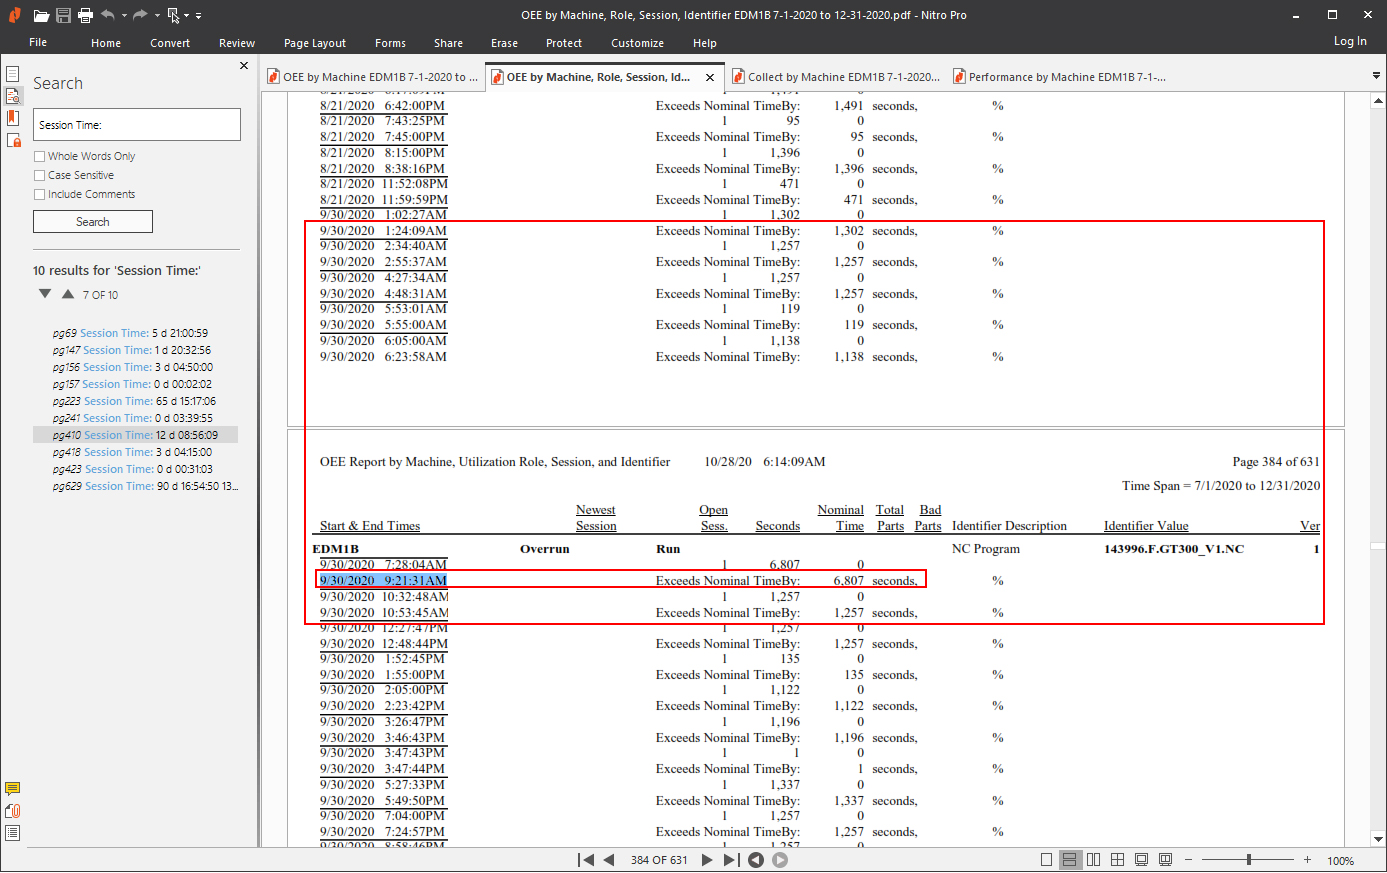Open the Erase ribbon tab
The width and height of the screenshot is (1387, 873).
click(504, 43)
